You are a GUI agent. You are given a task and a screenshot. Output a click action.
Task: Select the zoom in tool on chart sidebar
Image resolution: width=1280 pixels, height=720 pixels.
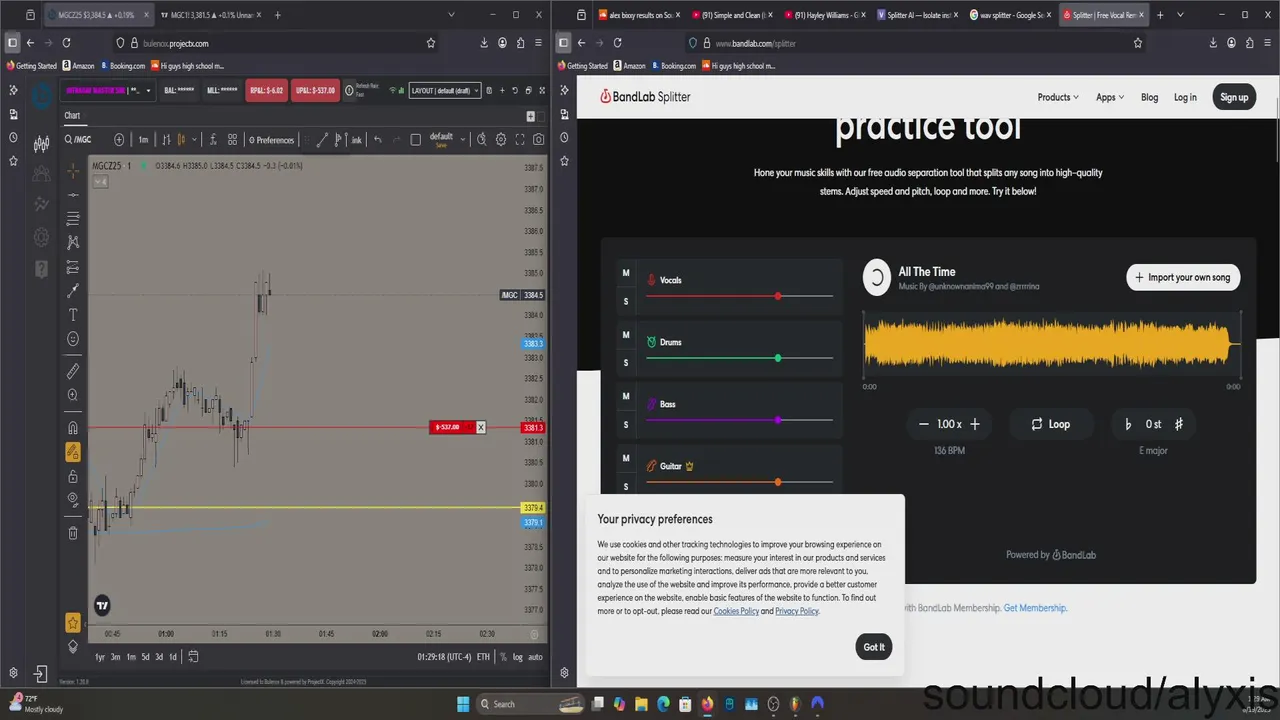point(73,395)
